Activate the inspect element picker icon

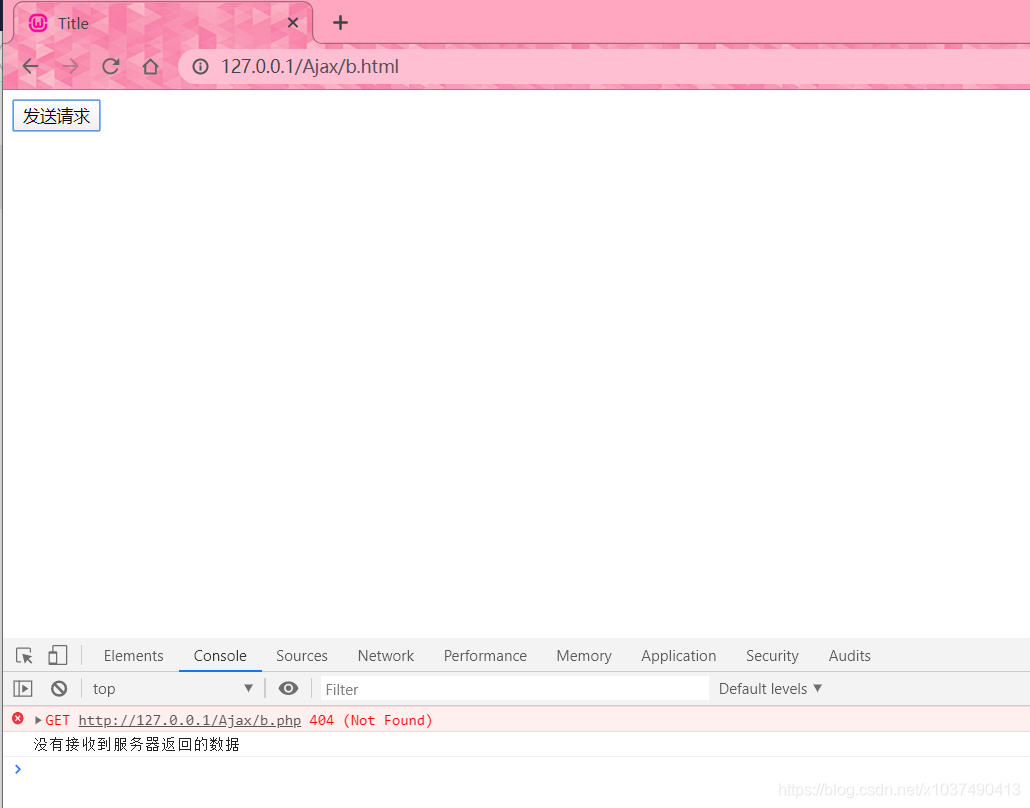click(x=24, y=656)
